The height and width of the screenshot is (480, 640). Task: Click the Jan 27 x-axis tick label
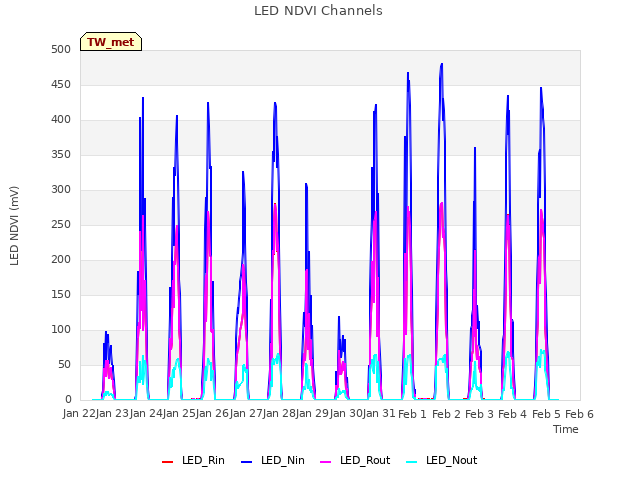coord(246,413)
